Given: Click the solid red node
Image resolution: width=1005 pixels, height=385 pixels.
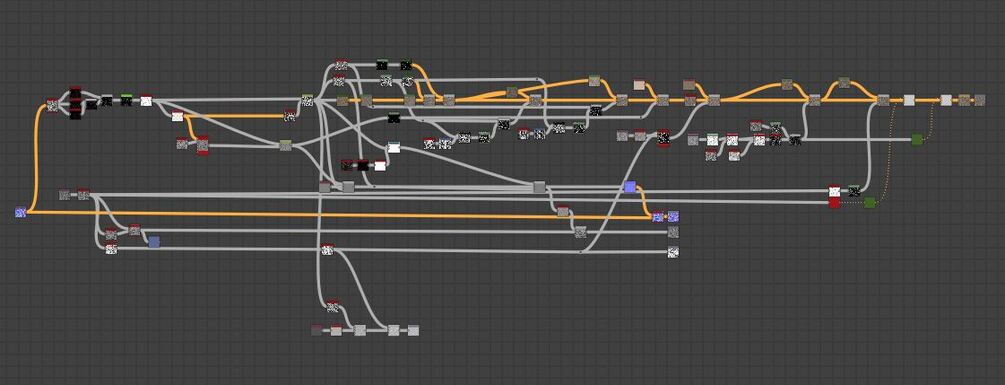Looking at the screenshot, I should coord(834,202).
